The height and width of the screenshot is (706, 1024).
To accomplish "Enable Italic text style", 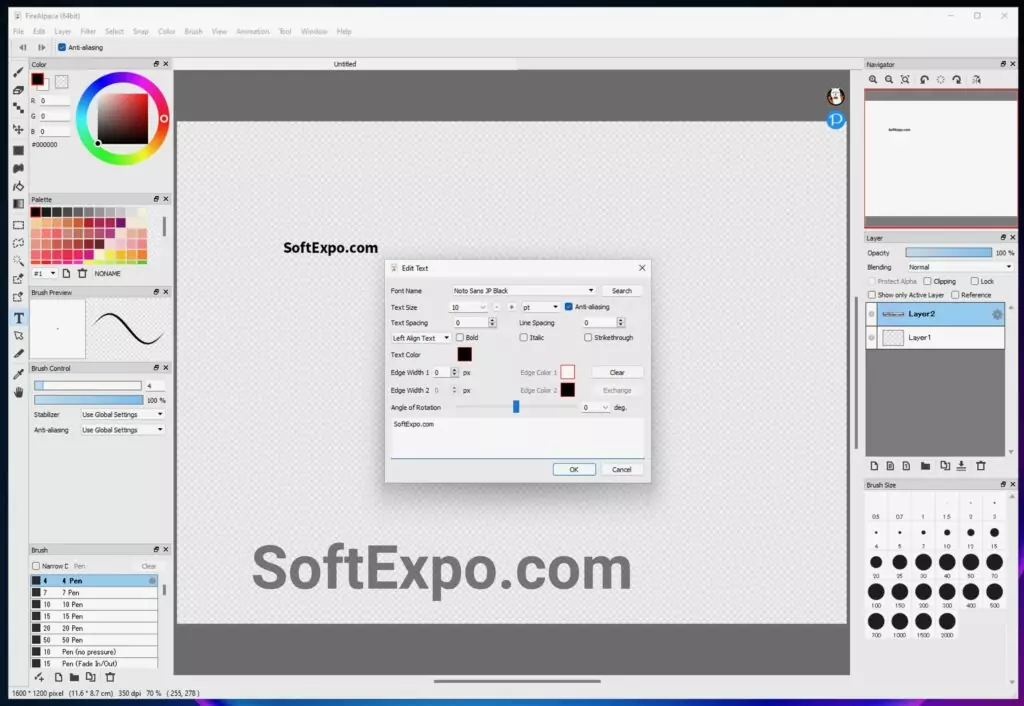I will coord(525,338).
